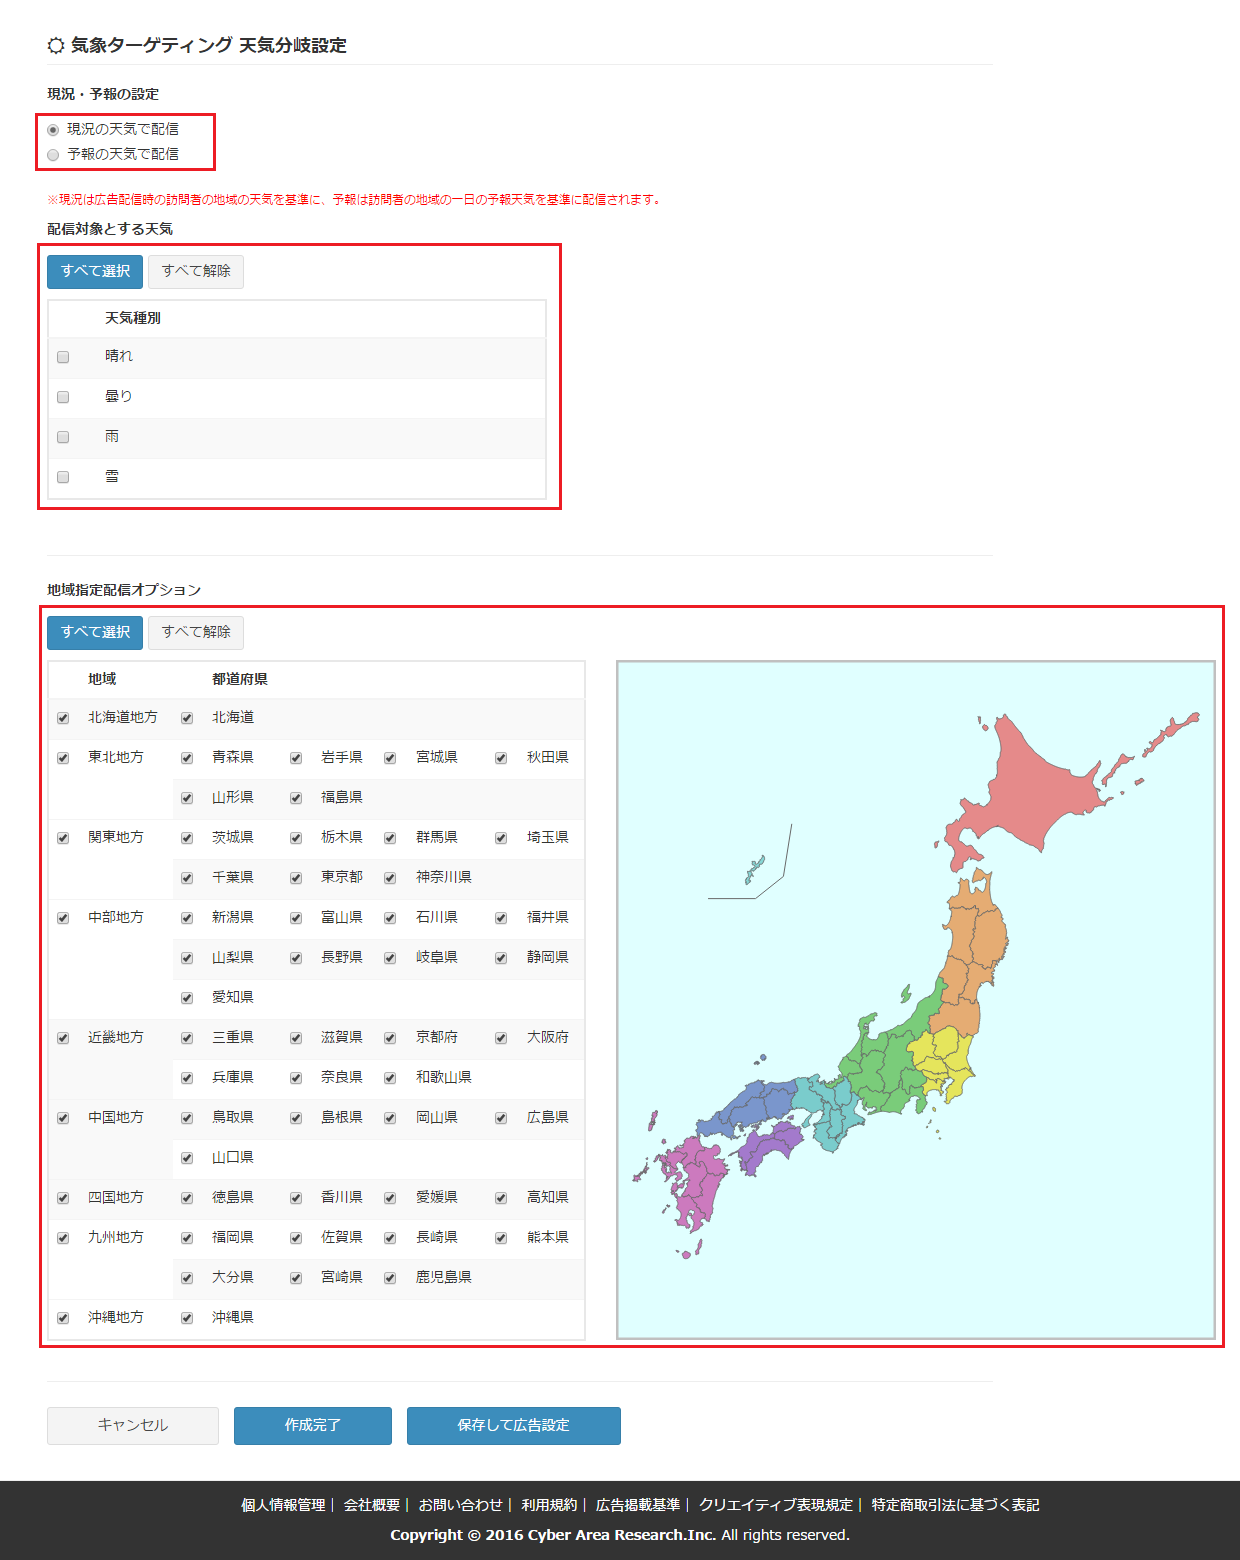Screen dimensions: 1240x1560
Task: Toggle the 山口県 checkbox
Action: (187, 1158)
